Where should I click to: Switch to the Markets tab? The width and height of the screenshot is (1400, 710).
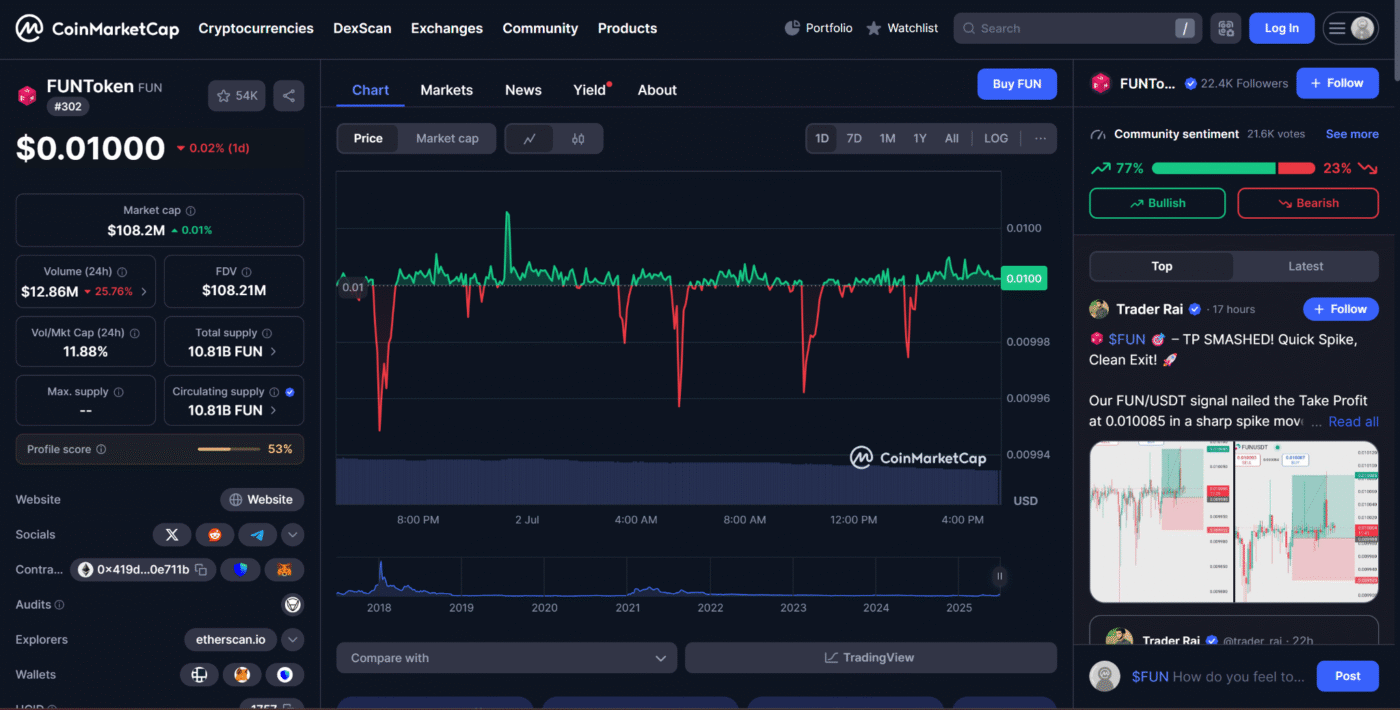pos(447,90)
